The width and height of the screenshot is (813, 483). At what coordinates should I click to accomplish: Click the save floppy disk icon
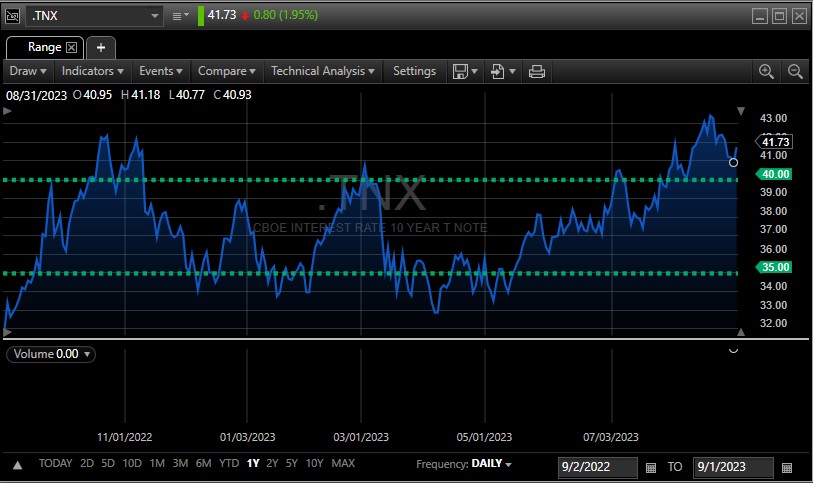pyautogui.click(x=460, y=71)
